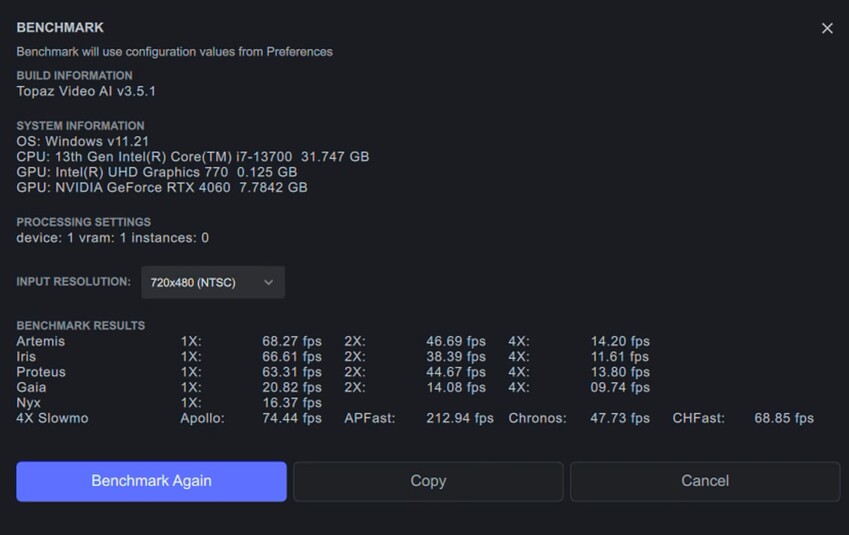Click the BENCHMARK dialog title

click(60, 28)
